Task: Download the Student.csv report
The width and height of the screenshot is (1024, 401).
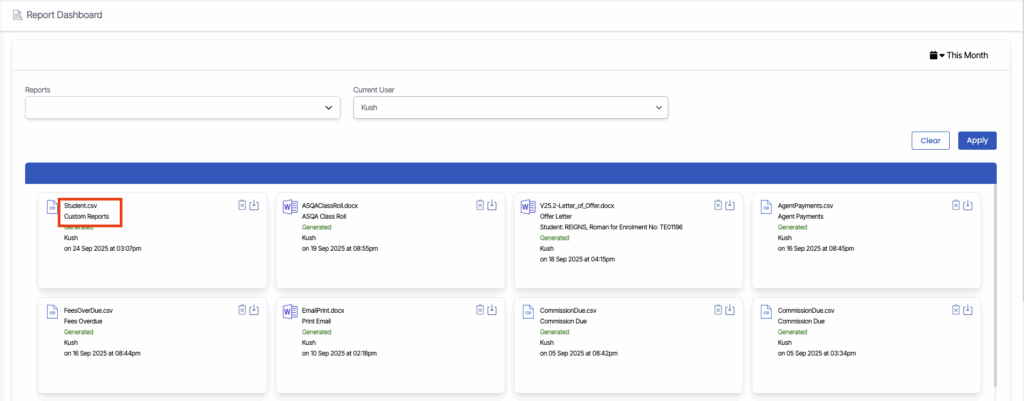Action: pos(254,205)
